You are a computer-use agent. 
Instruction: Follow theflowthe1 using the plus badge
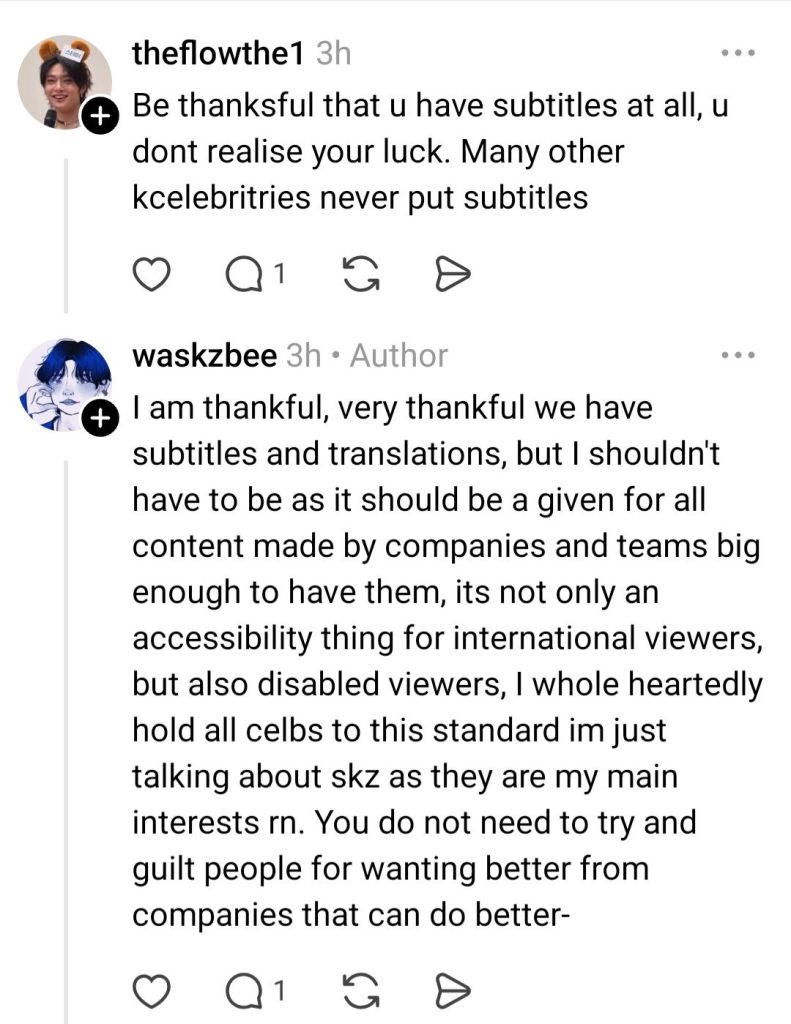coord(98,118)
